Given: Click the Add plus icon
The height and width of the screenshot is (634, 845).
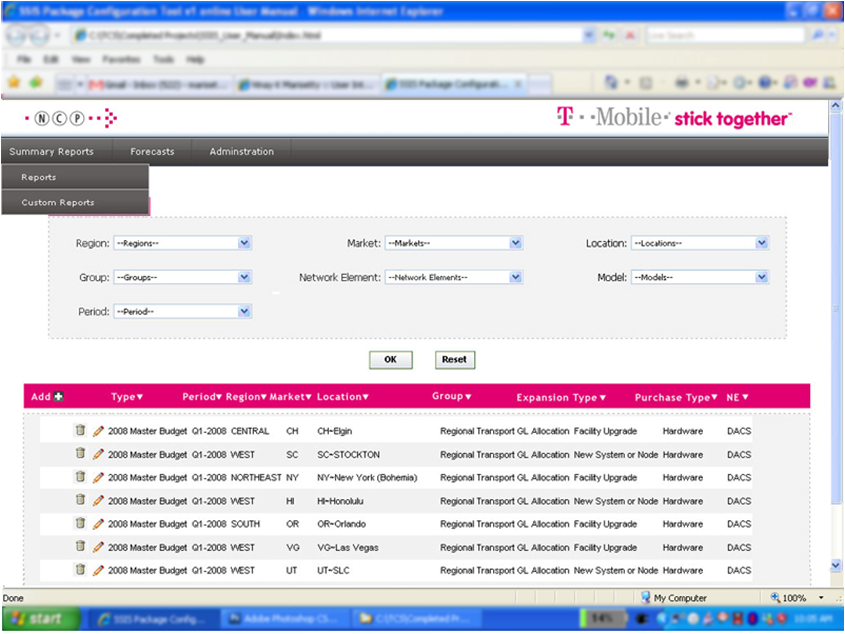Looking at the screenshot, I should click(59, 397).
